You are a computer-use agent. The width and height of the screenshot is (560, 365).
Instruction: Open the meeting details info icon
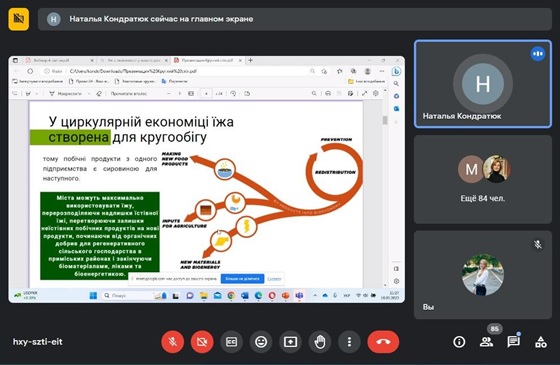coord(459,342)
